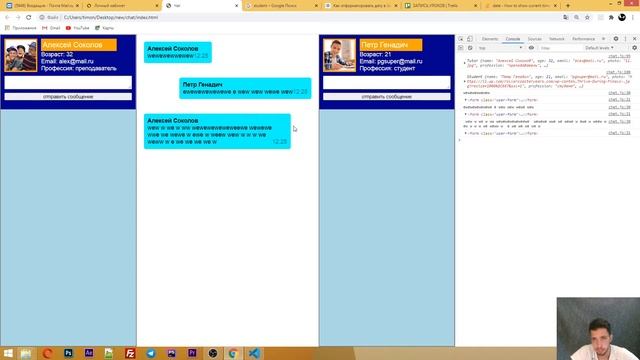Screen dimensions: 640x360
Task: Switch to Chrome in the taskbar
Action: [233, 353]
